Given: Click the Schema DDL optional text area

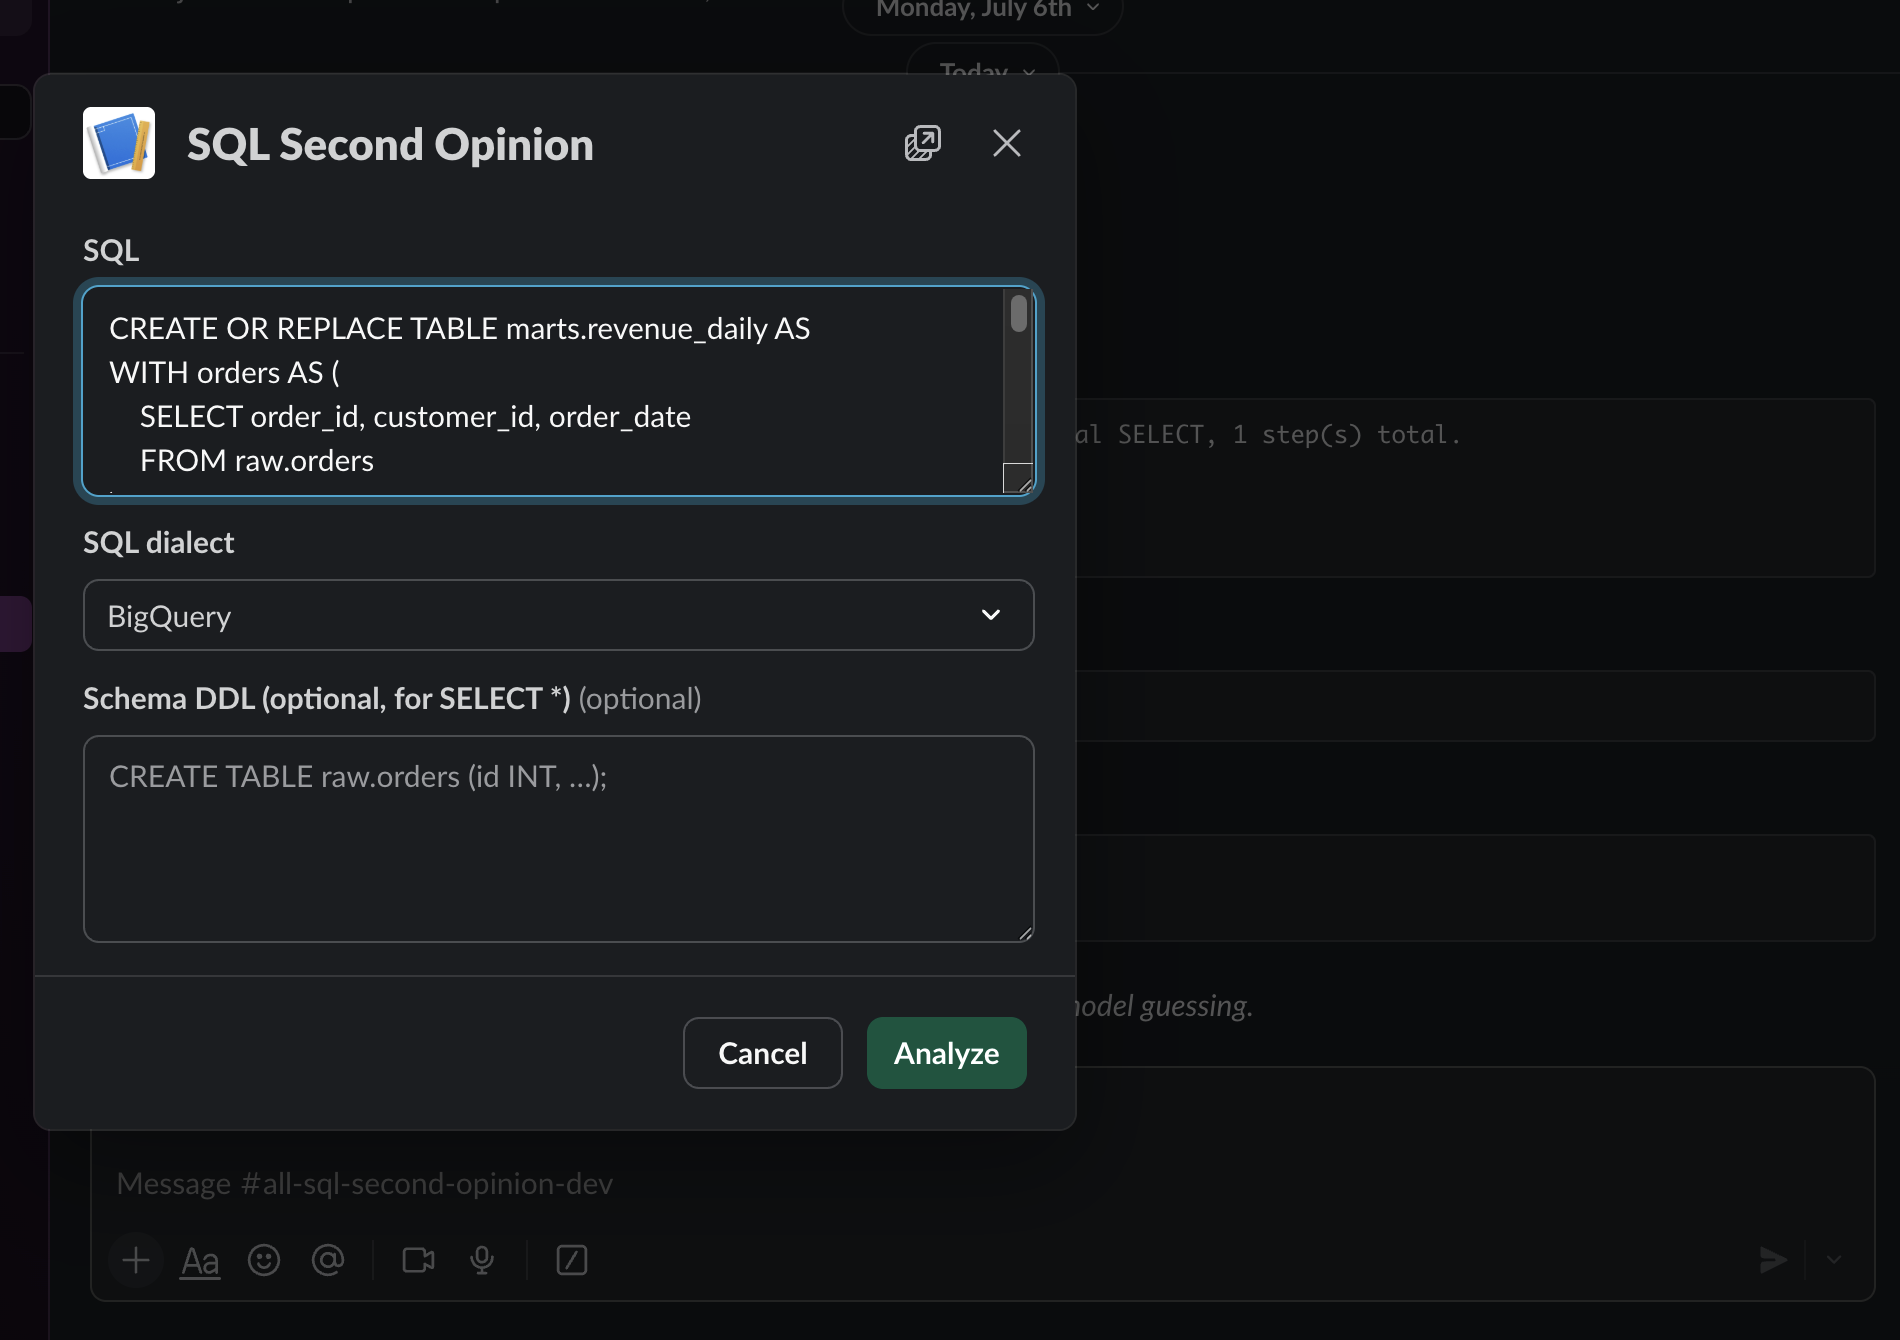Looking at the screenshot, I should coord(559,839).
